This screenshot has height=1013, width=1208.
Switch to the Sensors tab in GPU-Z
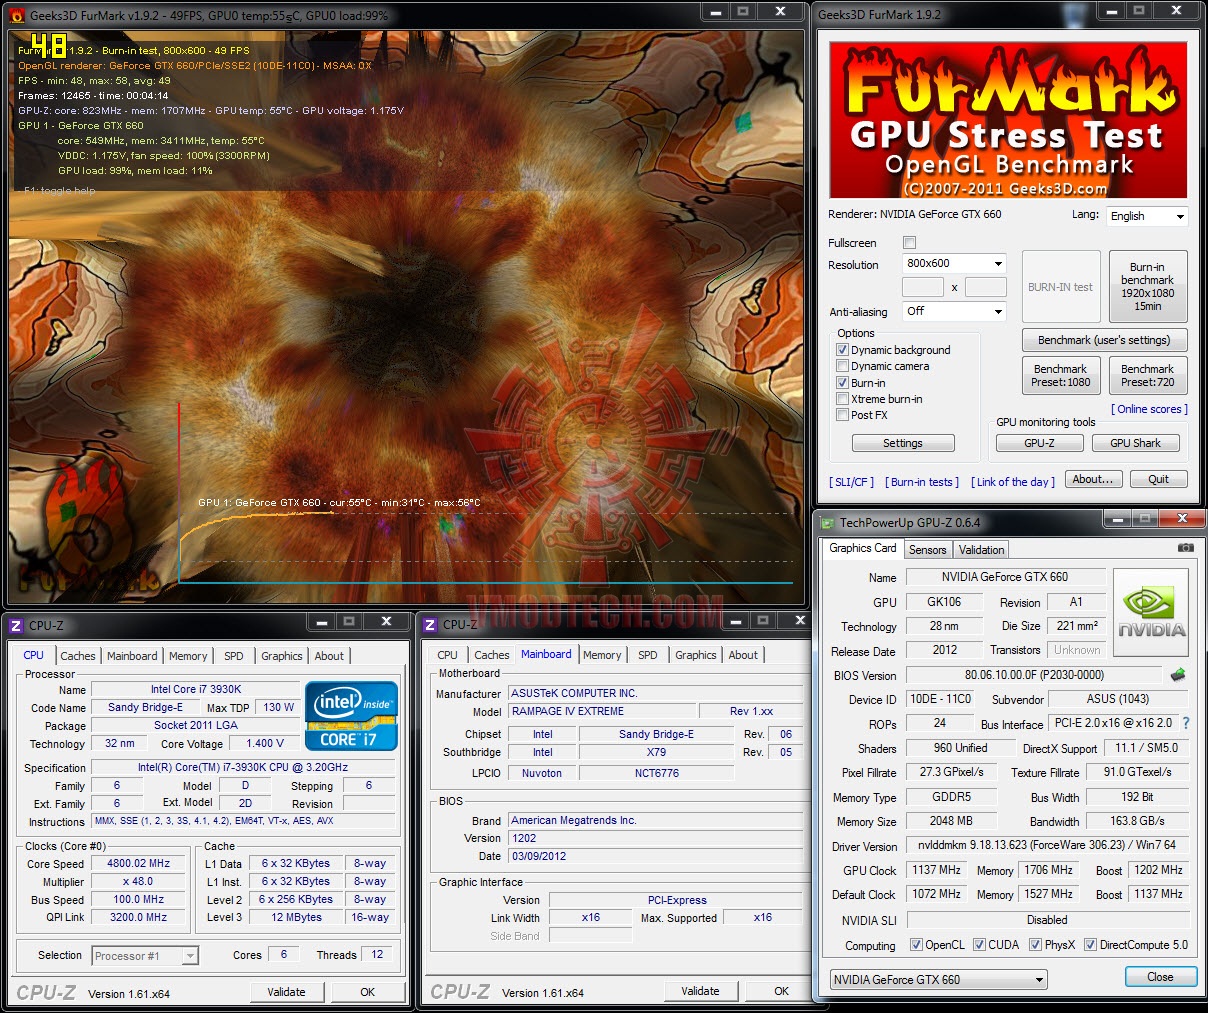click(927, 550)
